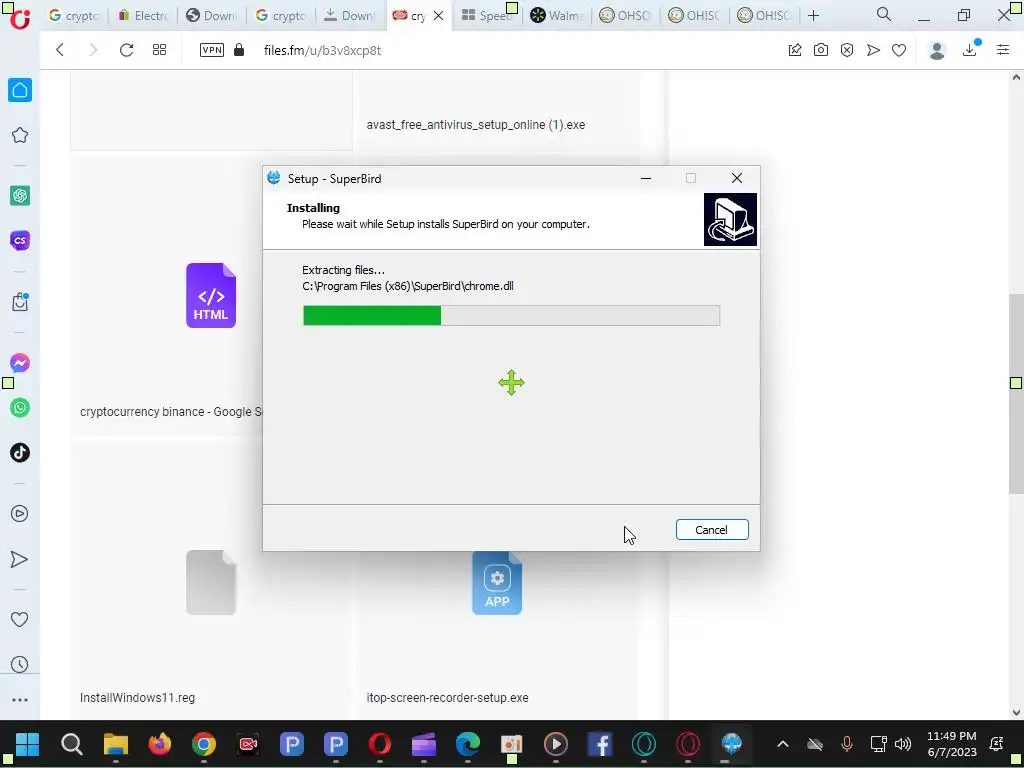Open the itop-screen-recorder-setup.exe file name
Image resolution: width=1024 pixels, height=768 pixels.
coord(447,698)
